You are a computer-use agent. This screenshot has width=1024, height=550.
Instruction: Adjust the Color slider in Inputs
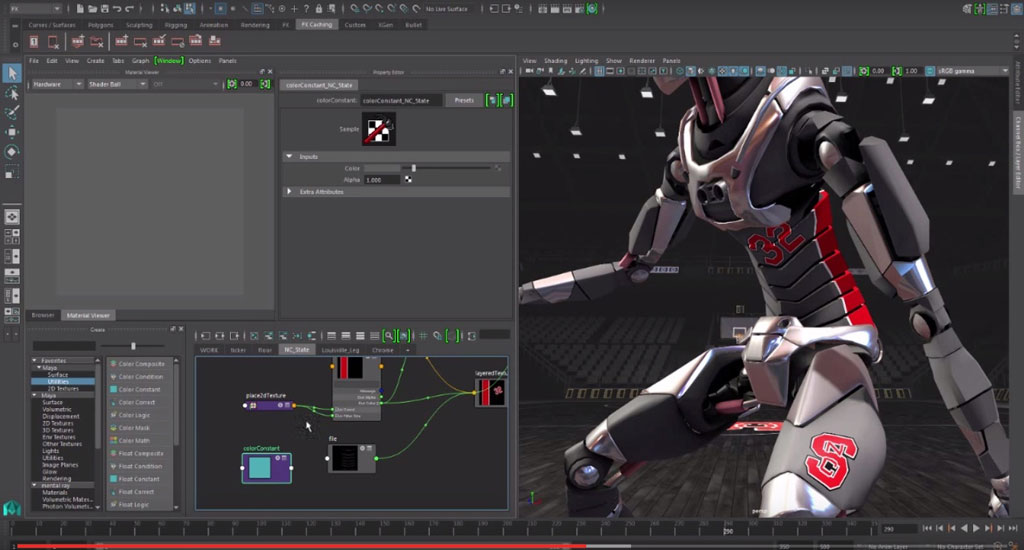pyautogui.click(x=414, y=168)
